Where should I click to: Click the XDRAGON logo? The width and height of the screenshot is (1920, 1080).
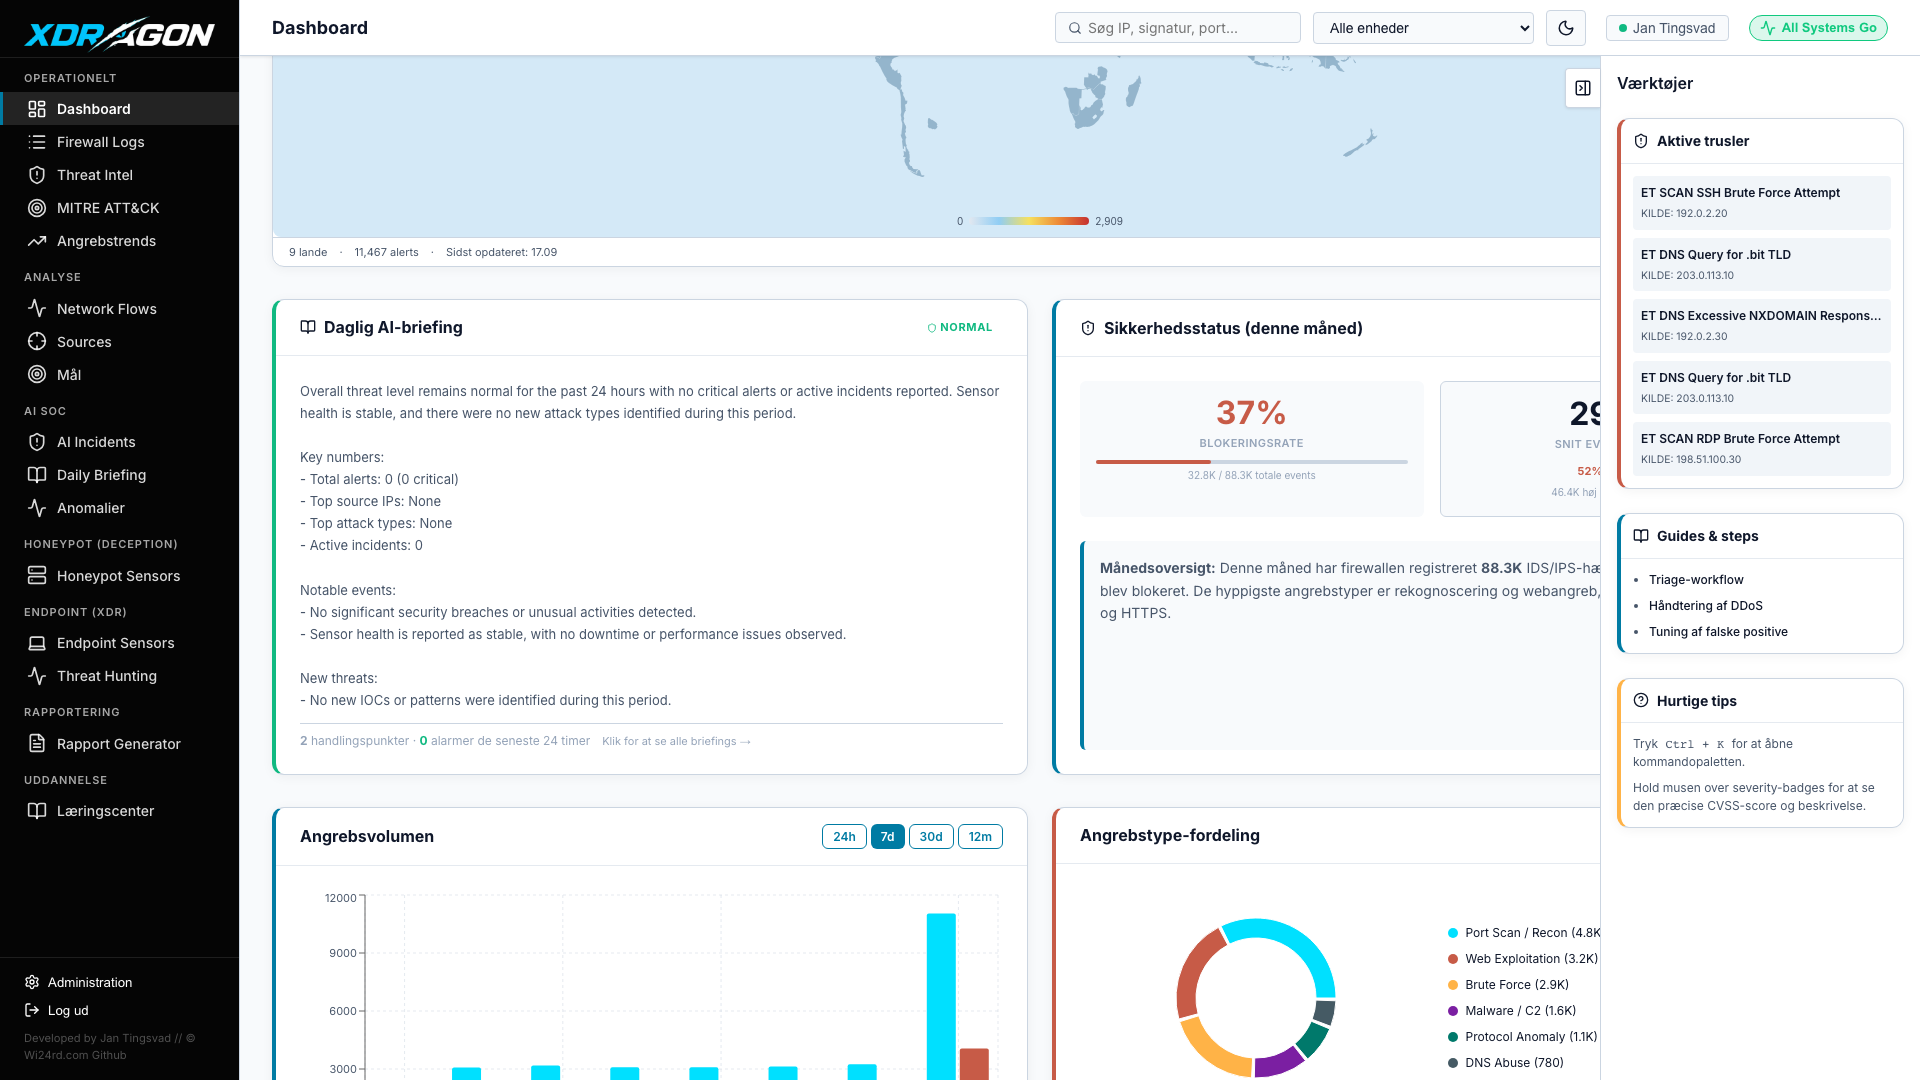click(119, 34)
